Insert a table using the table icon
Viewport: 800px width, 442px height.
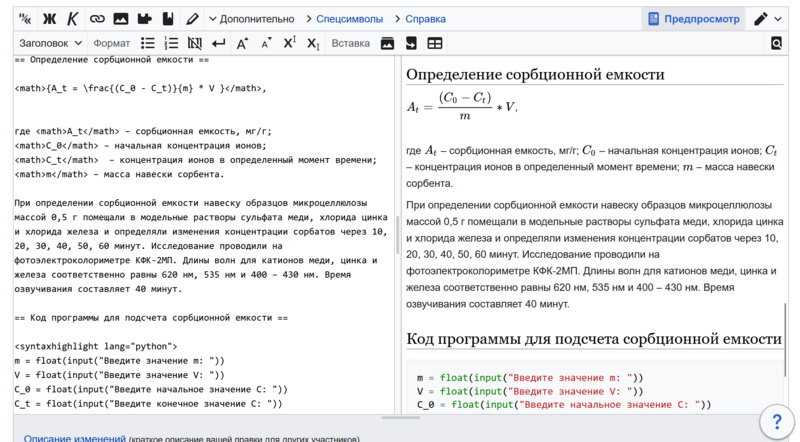pyautogui.click(x=435, y=43)
